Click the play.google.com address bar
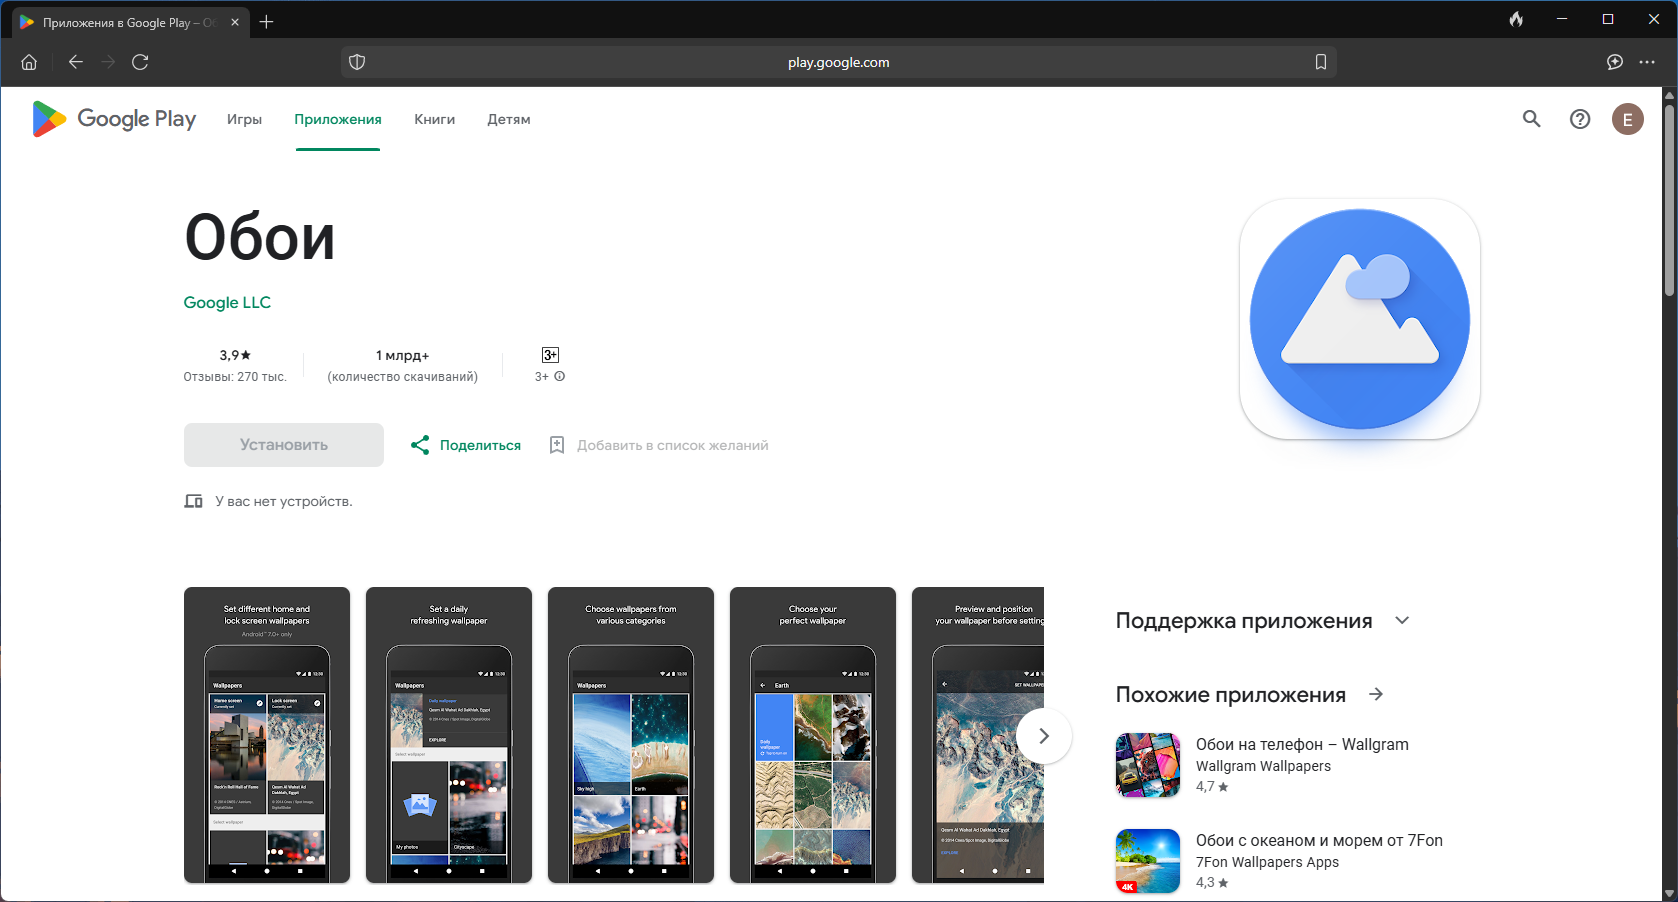 point(839,62)
